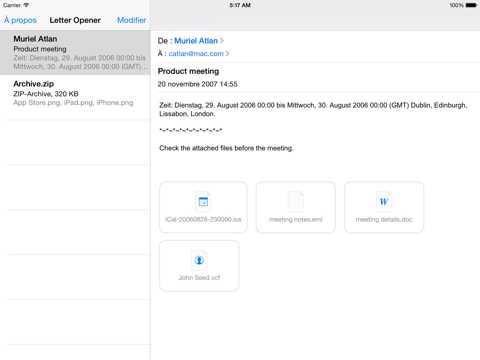
Task: Open the John Seed.vcf contact icon
Action: pyautogui.click(x=199, y=260)
